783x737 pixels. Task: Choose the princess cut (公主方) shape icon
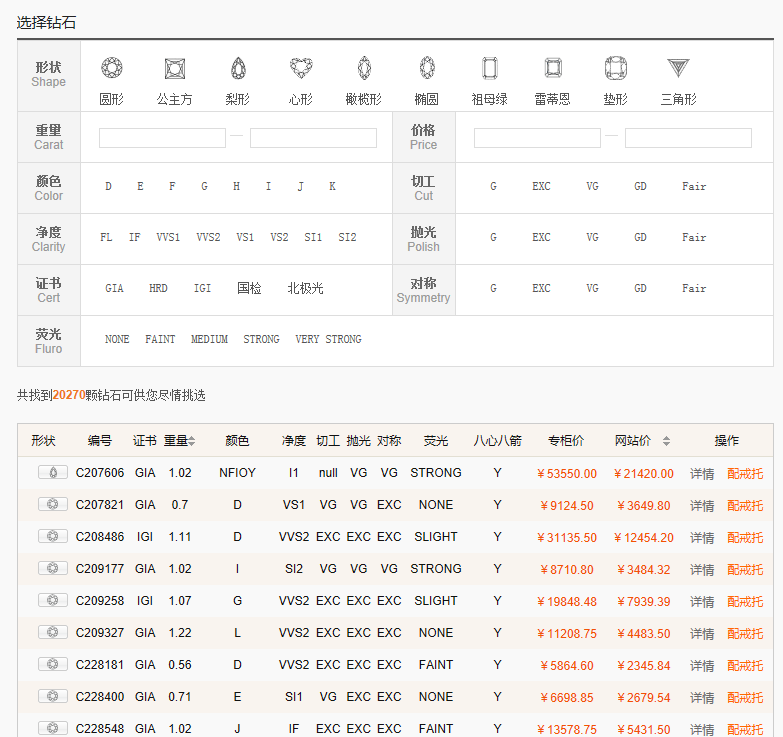coord(175,69)
